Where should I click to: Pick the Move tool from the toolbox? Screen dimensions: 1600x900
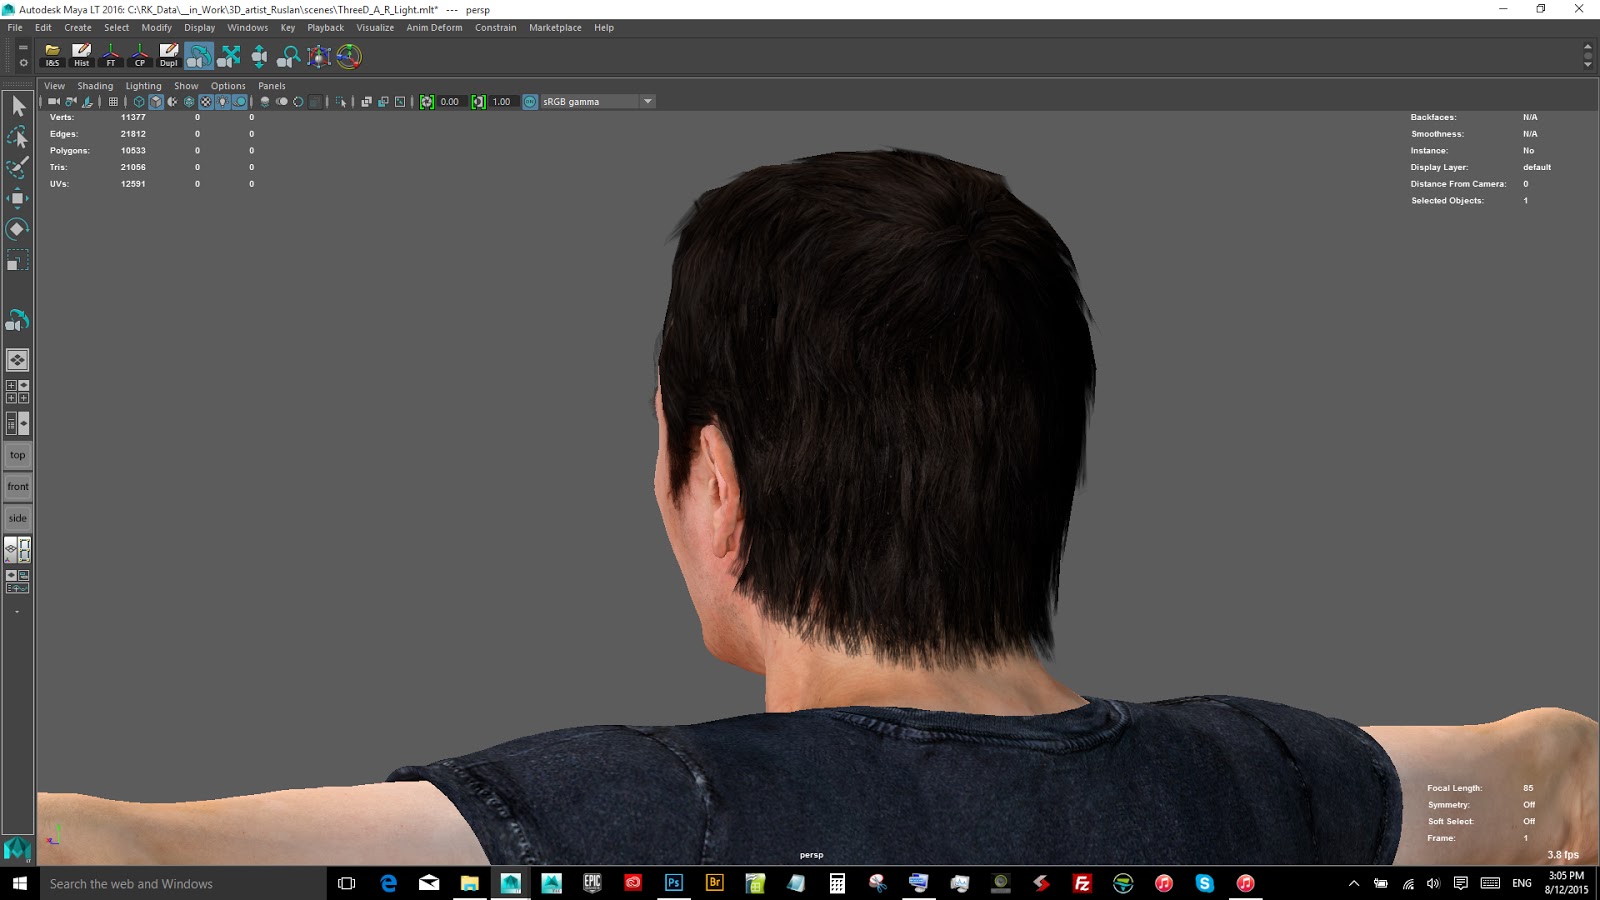click(18, 198)
